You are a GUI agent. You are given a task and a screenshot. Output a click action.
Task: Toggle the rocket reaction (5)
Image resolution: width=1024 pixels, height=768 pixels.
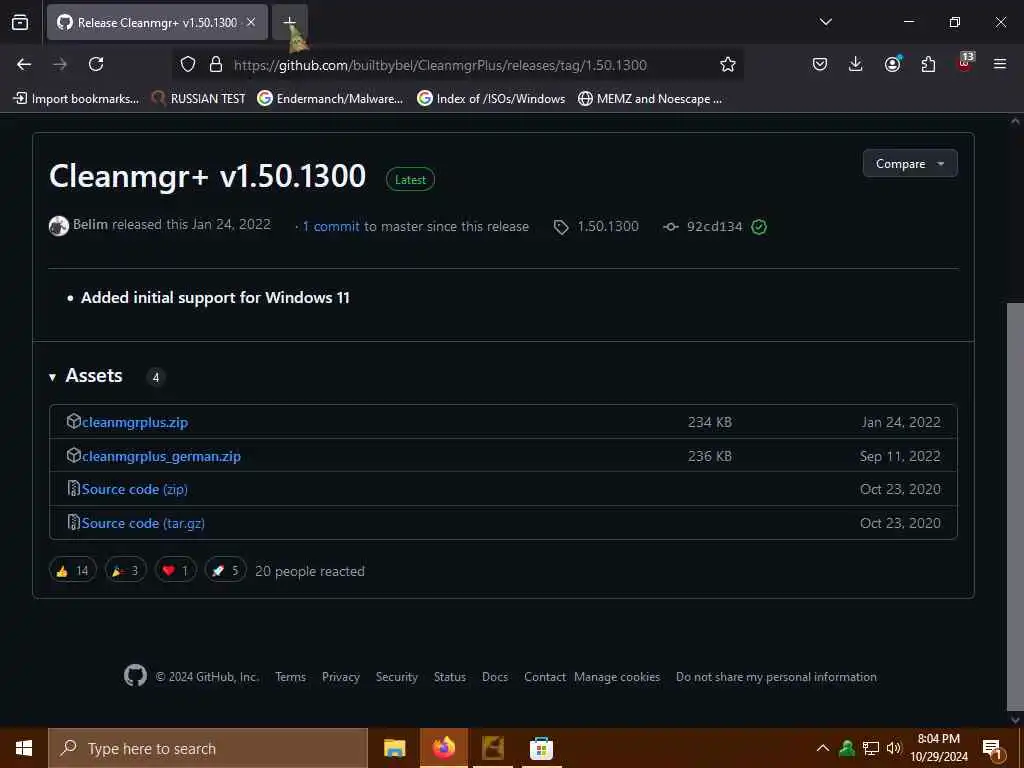(225, 570)
